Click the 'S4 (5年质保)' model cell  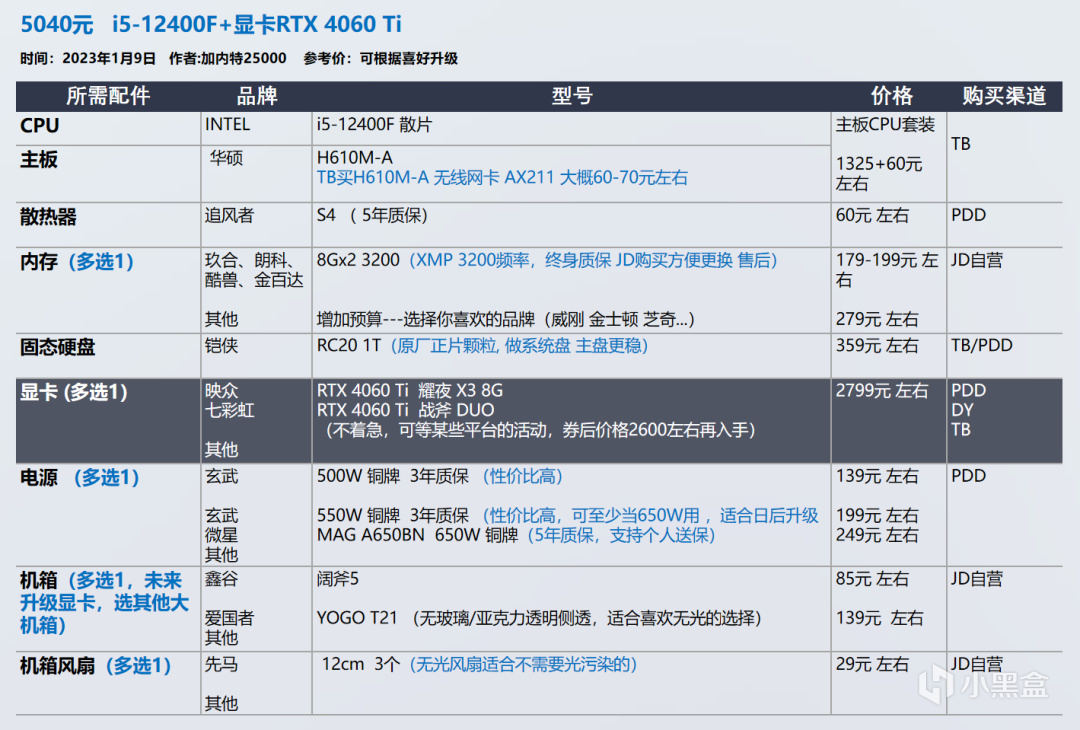(x=373, y=216)
